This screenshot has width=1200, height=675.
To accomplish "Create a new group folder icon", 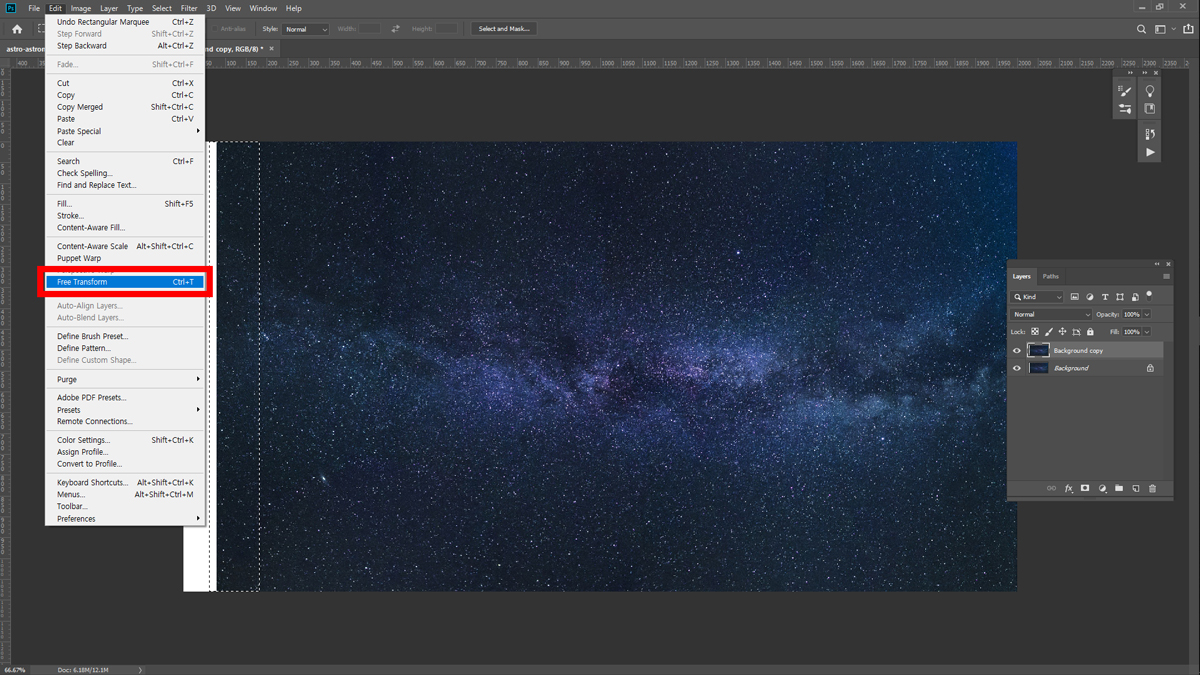I will pos(1119,488).
